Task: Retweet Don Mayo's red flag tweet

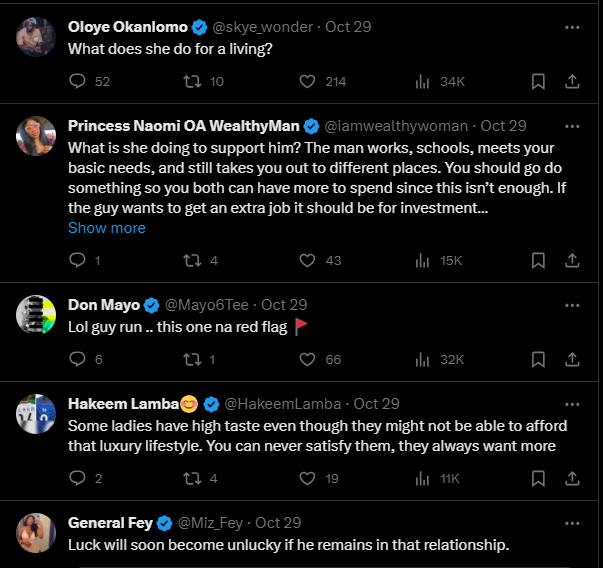Action: point(189,359)
